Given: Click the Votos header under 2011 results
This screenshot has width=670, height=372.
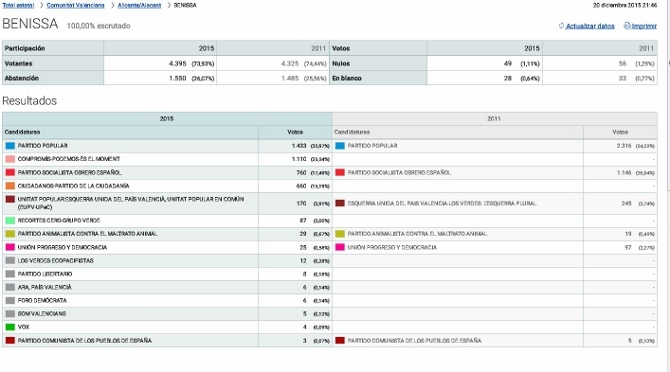Looking at the screenshot, I should pyautogui.click(x=620, y=132).
